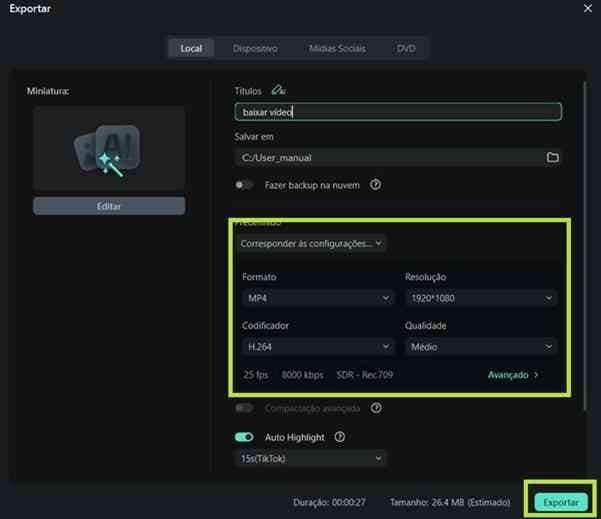Click the Codificador label

[x=265, y=325]
